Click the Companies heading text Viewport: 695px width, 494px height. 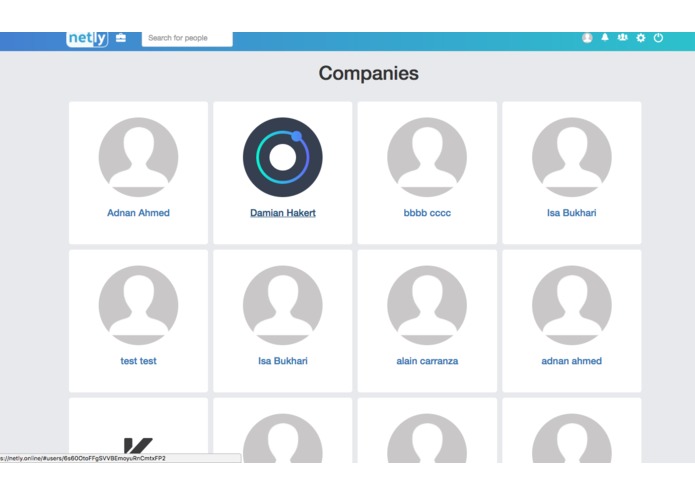pos(368,73)
